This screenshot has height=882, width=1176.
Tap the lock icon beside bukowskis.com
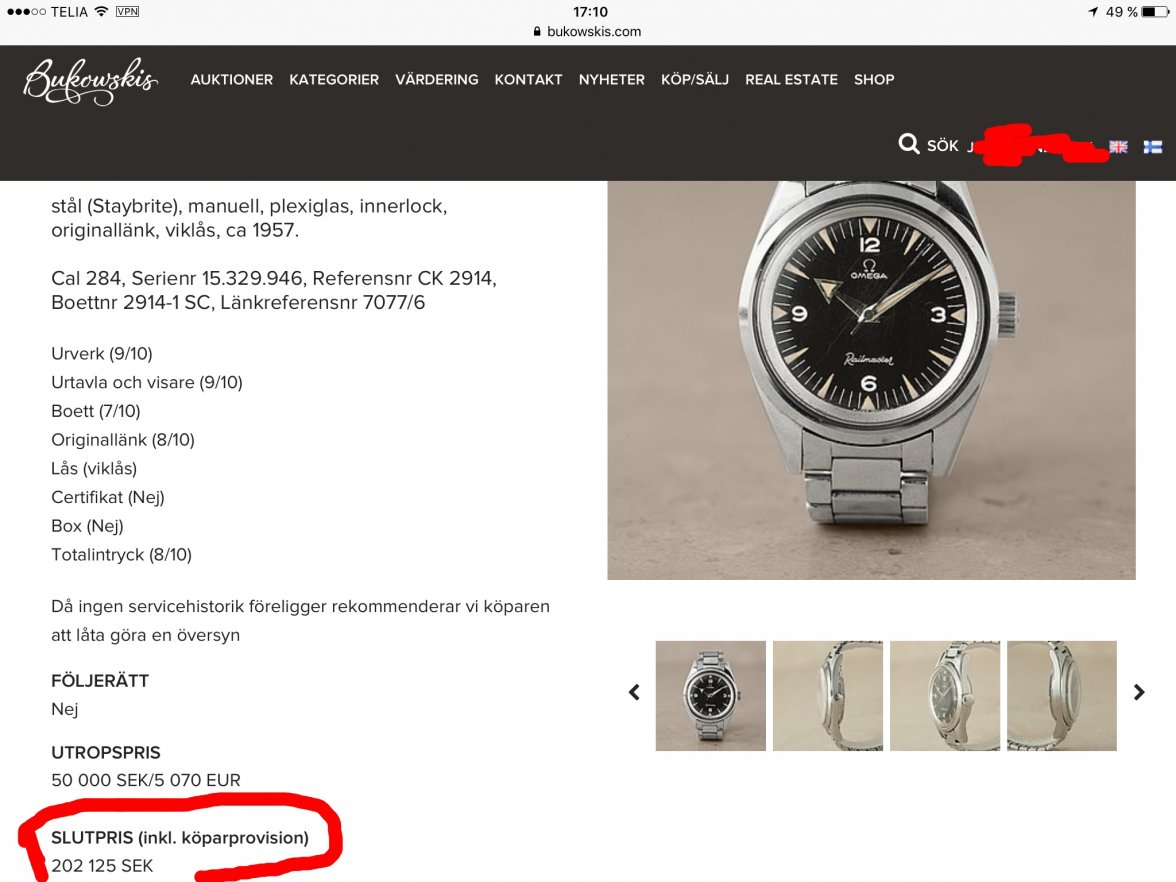click(x=537, y=32)
